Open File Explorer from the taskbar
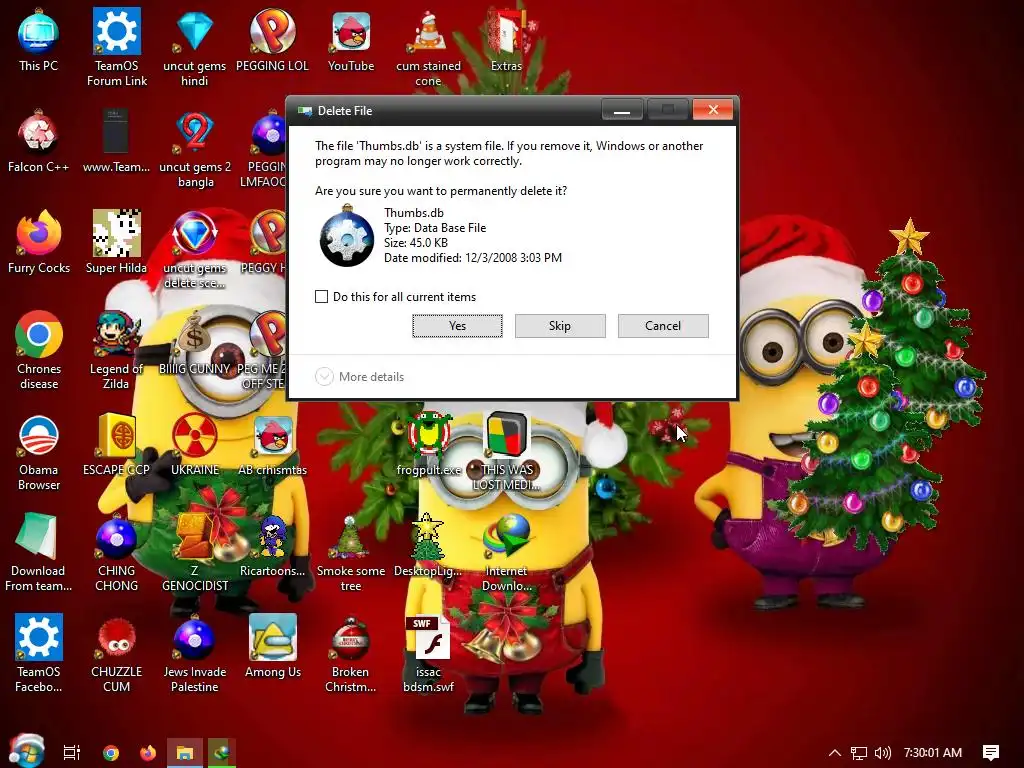Viewport: 1024px width, 768px height. coord(185,752)
